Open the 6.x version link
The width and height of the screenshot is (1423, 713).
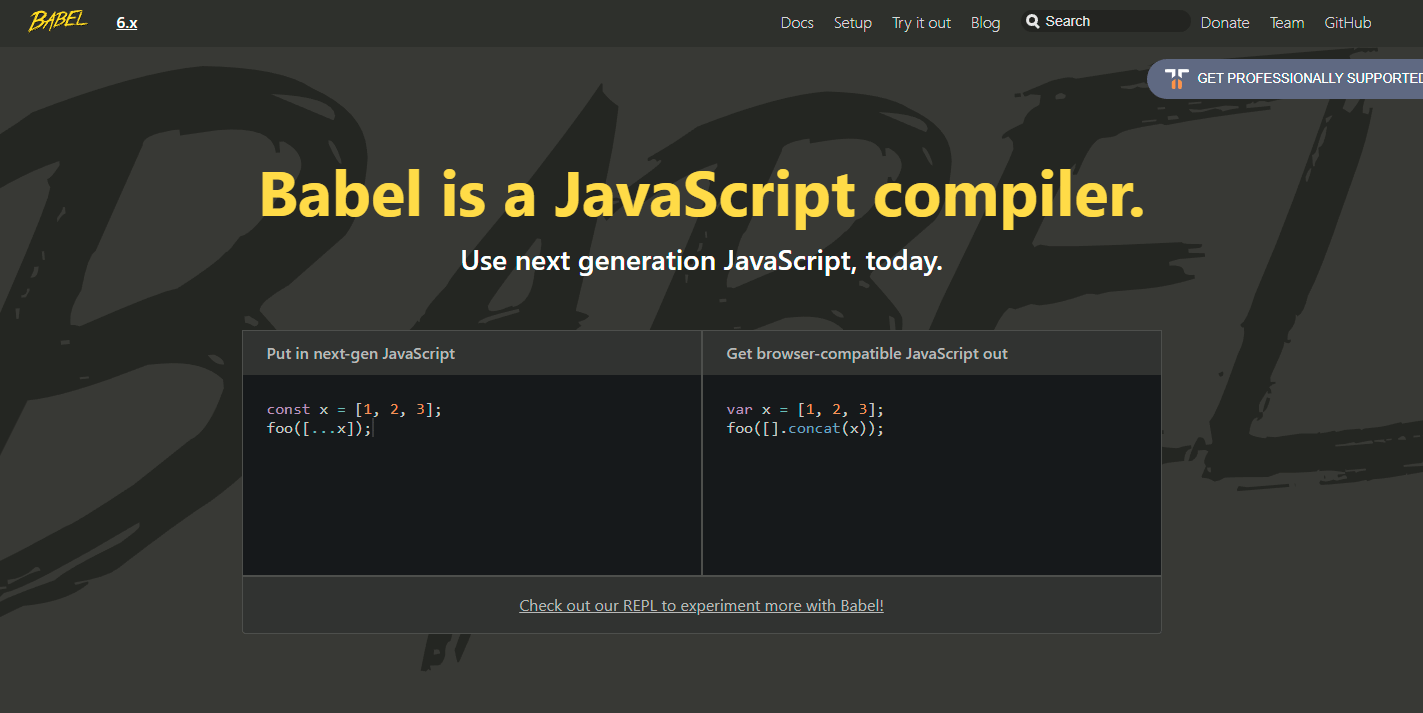click(x=127, y=22)
